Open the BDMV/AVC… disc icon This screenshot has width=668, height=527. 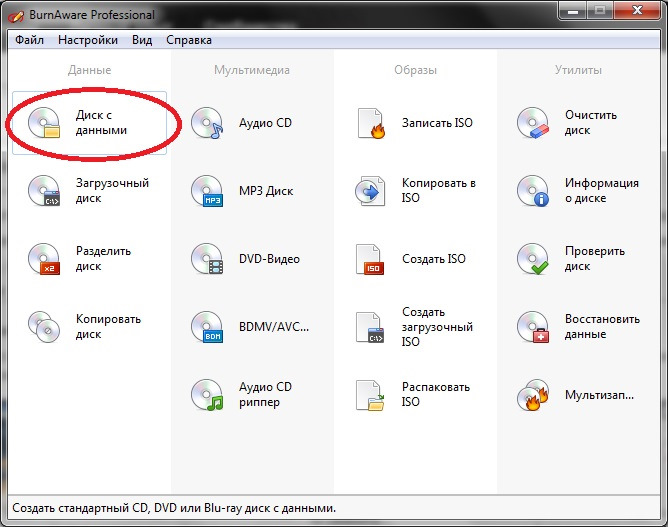click(207, 327)
